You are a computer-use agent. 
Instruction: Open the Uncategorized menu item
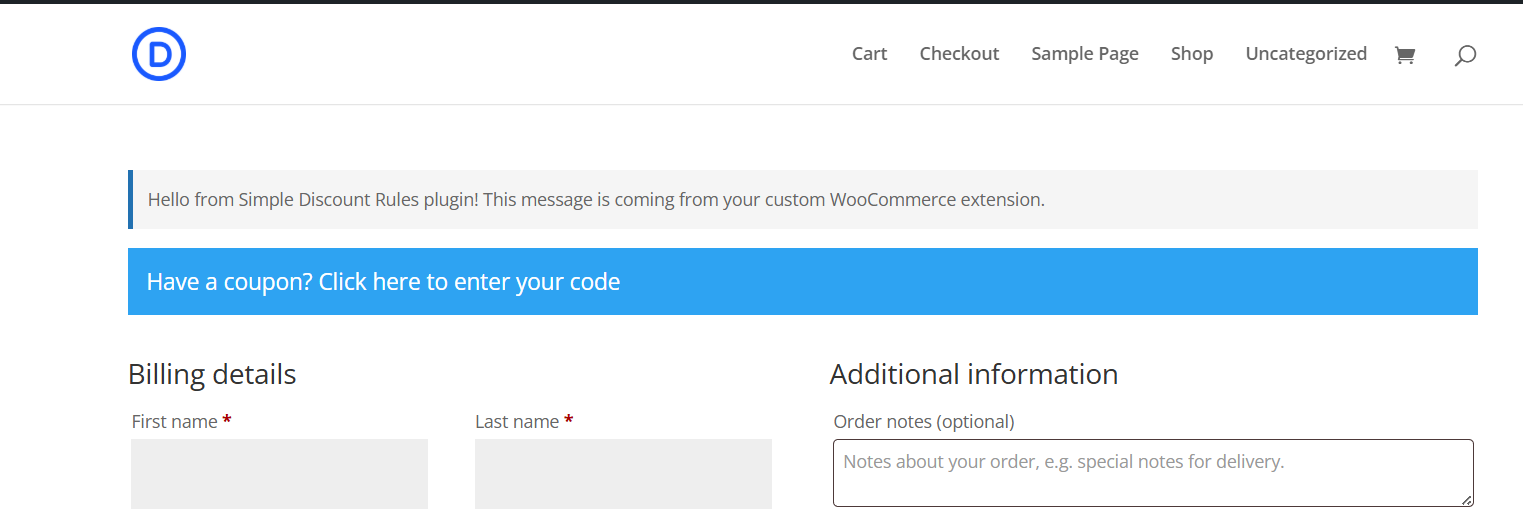pyautogui.click(x=1306, y=54)
